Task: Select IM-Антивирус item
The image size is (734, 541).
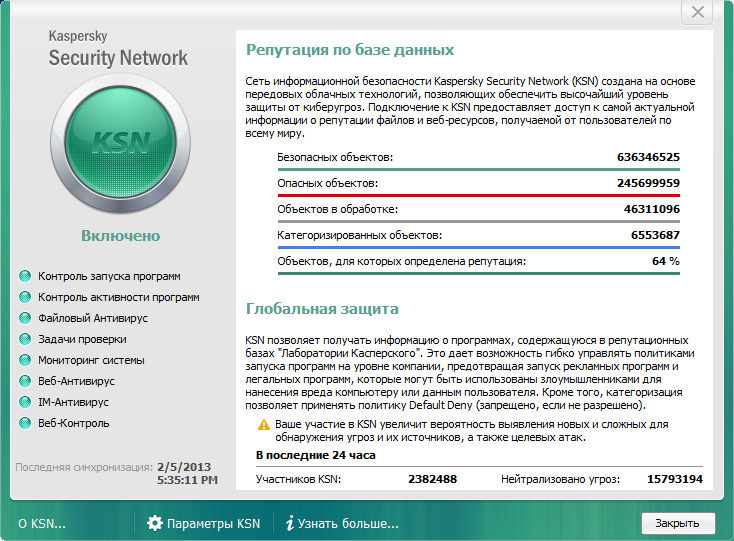Action: point(73,402)
